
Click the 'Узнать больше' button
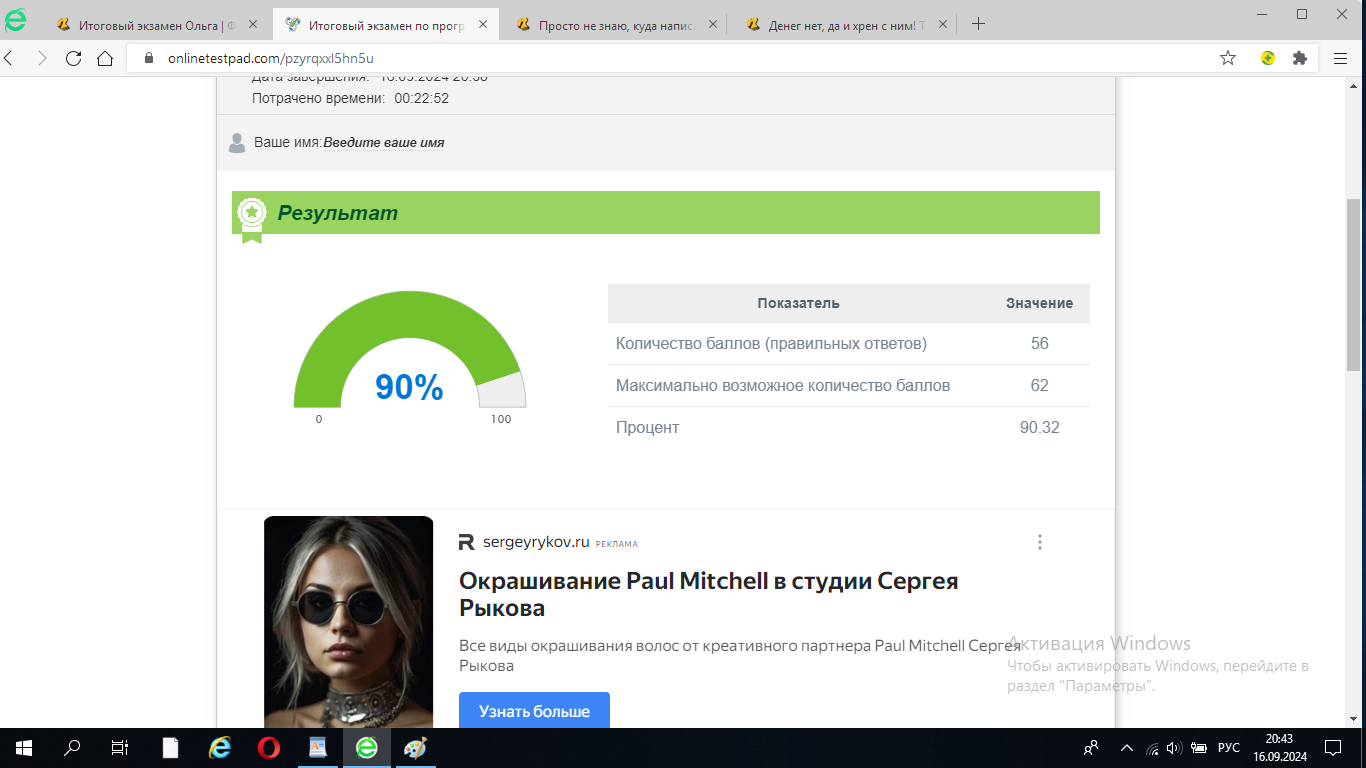pyautogui.click(x=534, y=711)
